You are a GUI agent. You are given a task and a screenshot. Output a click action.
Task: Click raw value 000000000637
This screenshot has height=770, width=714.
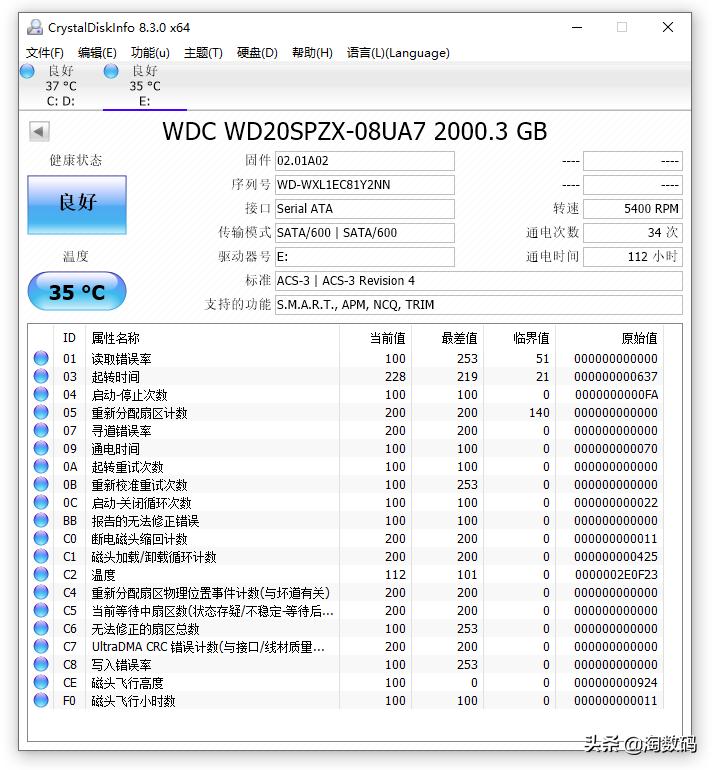616,377
